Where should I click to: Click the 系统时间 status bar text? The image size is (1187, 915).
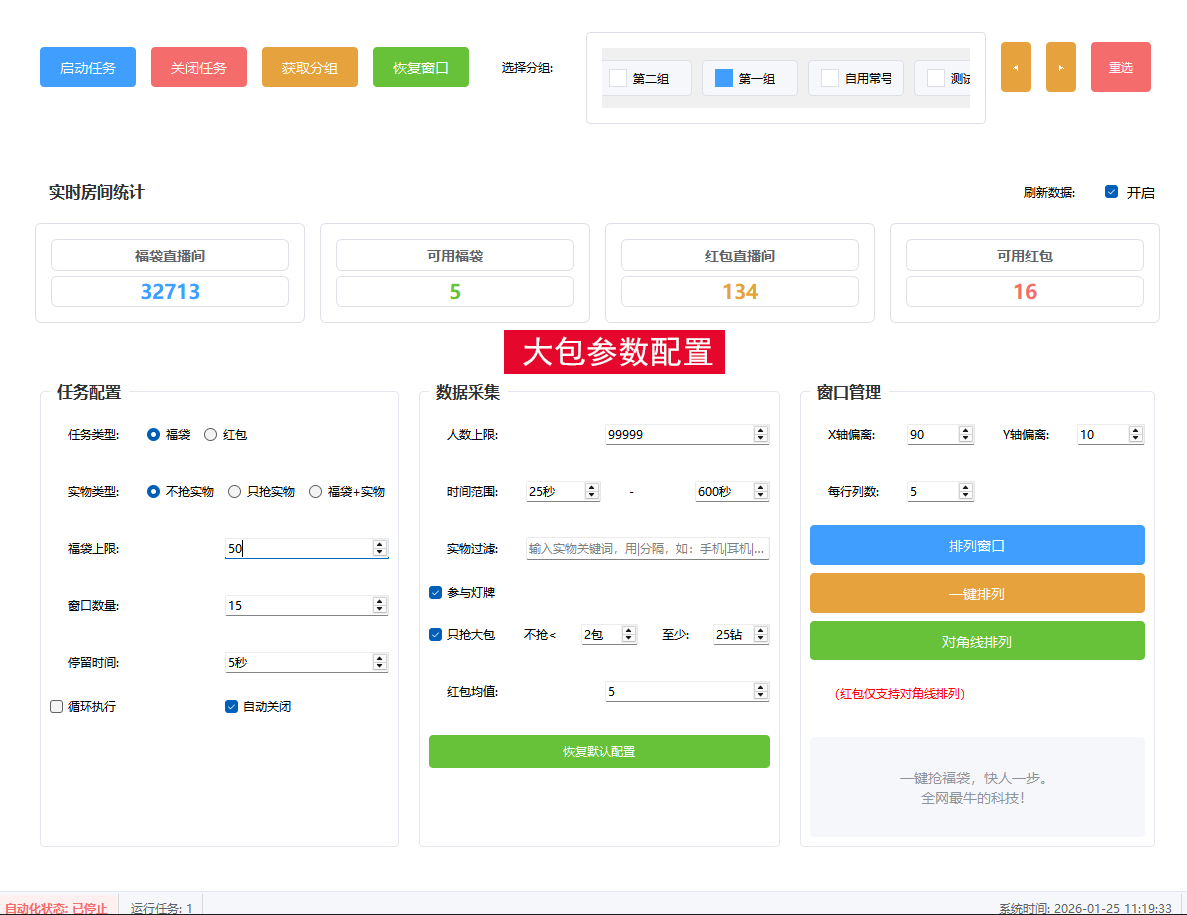point(1086,907)
